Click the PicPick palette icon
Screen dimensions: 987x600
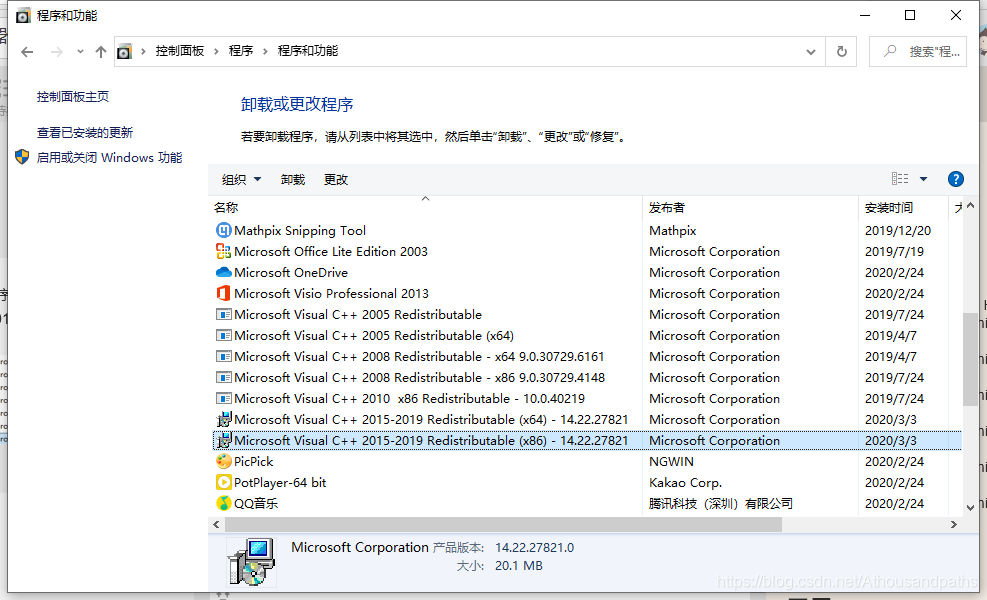(x=223, y=461)
